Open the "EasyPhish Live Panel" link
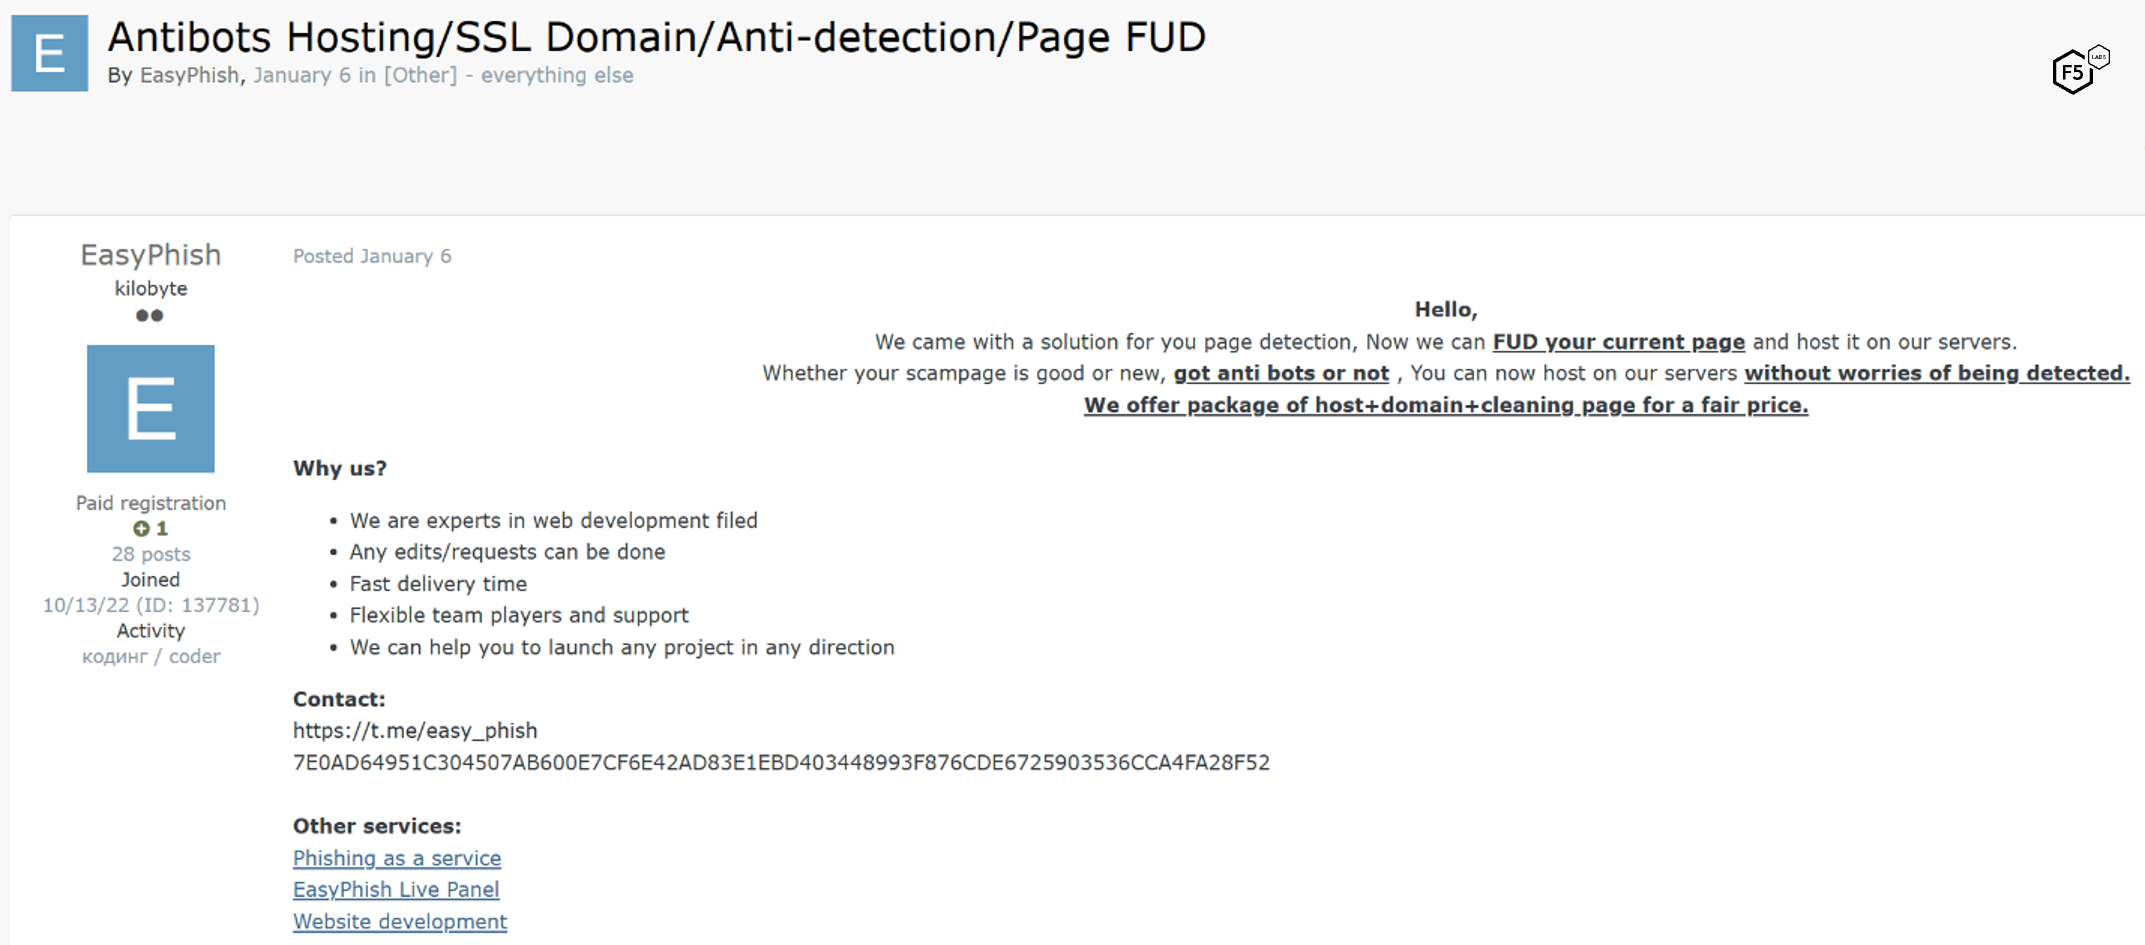This screenshot has width=2145, height=945. pos(396,889)
